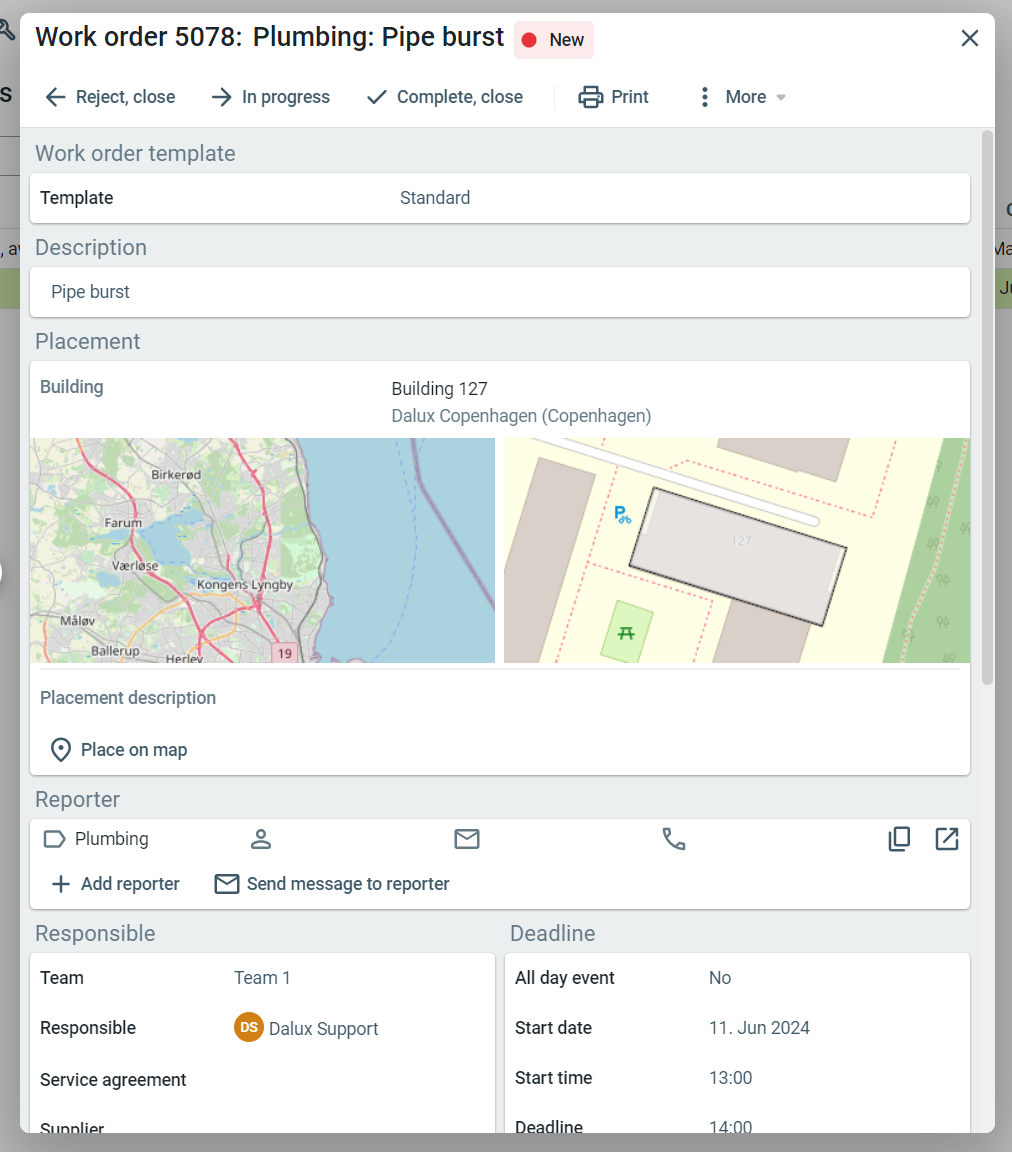Viewport: 1012px width, 1152px height.
Task: Send message to reporter
Action: [332, 884]
